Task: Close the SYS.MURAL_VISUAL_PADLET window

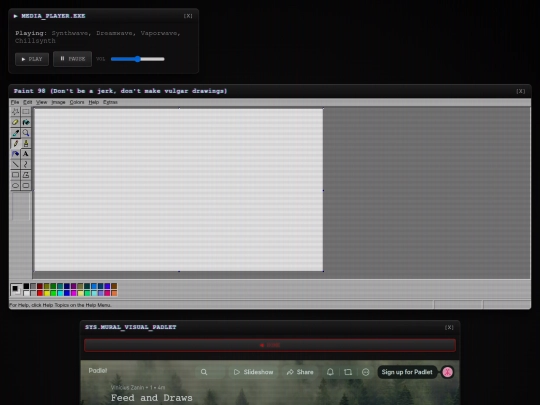Action: 449,328
